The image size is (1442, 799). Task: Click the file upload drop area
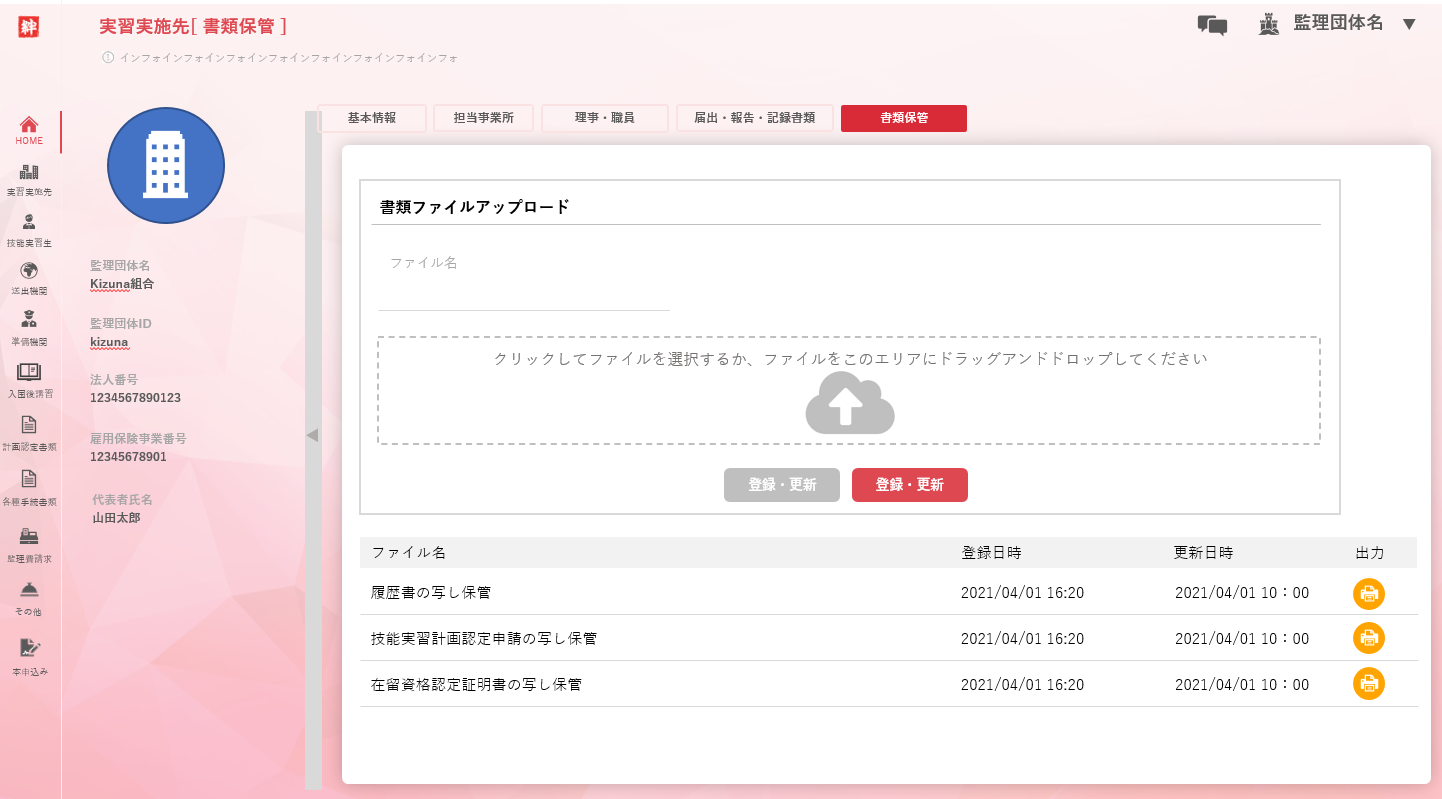[x=848, y=391]
